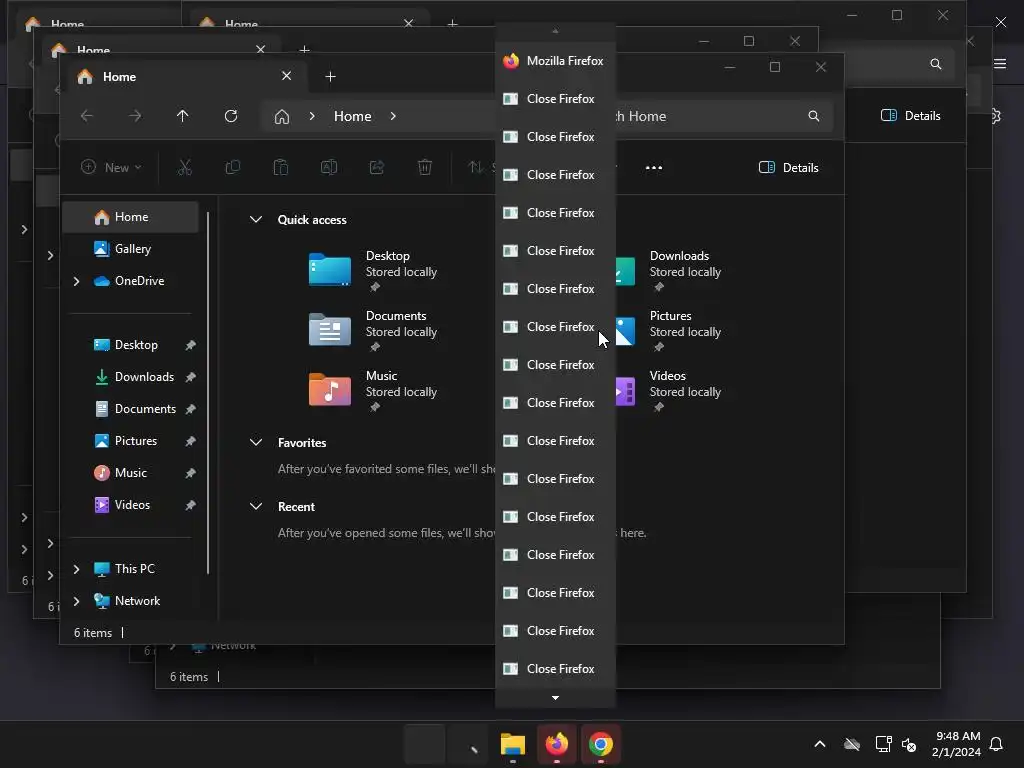
Task: Open hamburger menu in rear window
Action: tap(1000, 63)
